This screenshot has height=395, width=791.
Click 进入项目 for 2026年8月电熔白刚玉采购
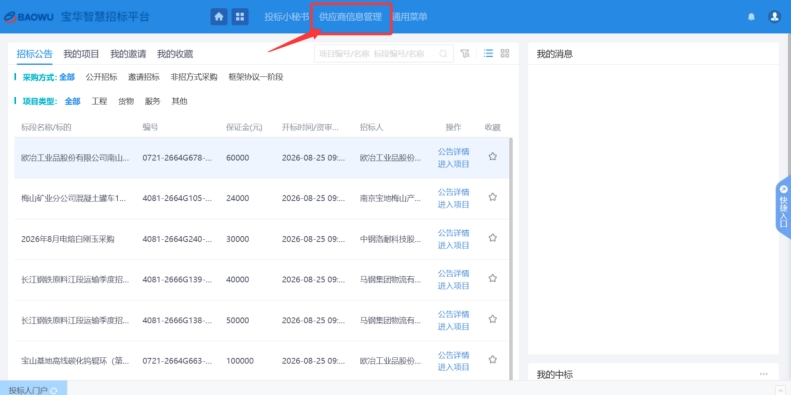coord(454,245)
